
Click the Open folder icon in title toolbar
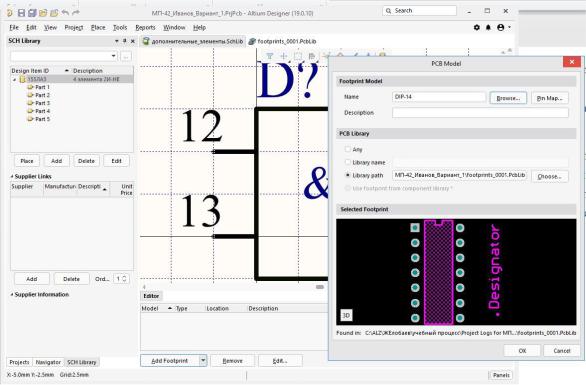(43, 13)
